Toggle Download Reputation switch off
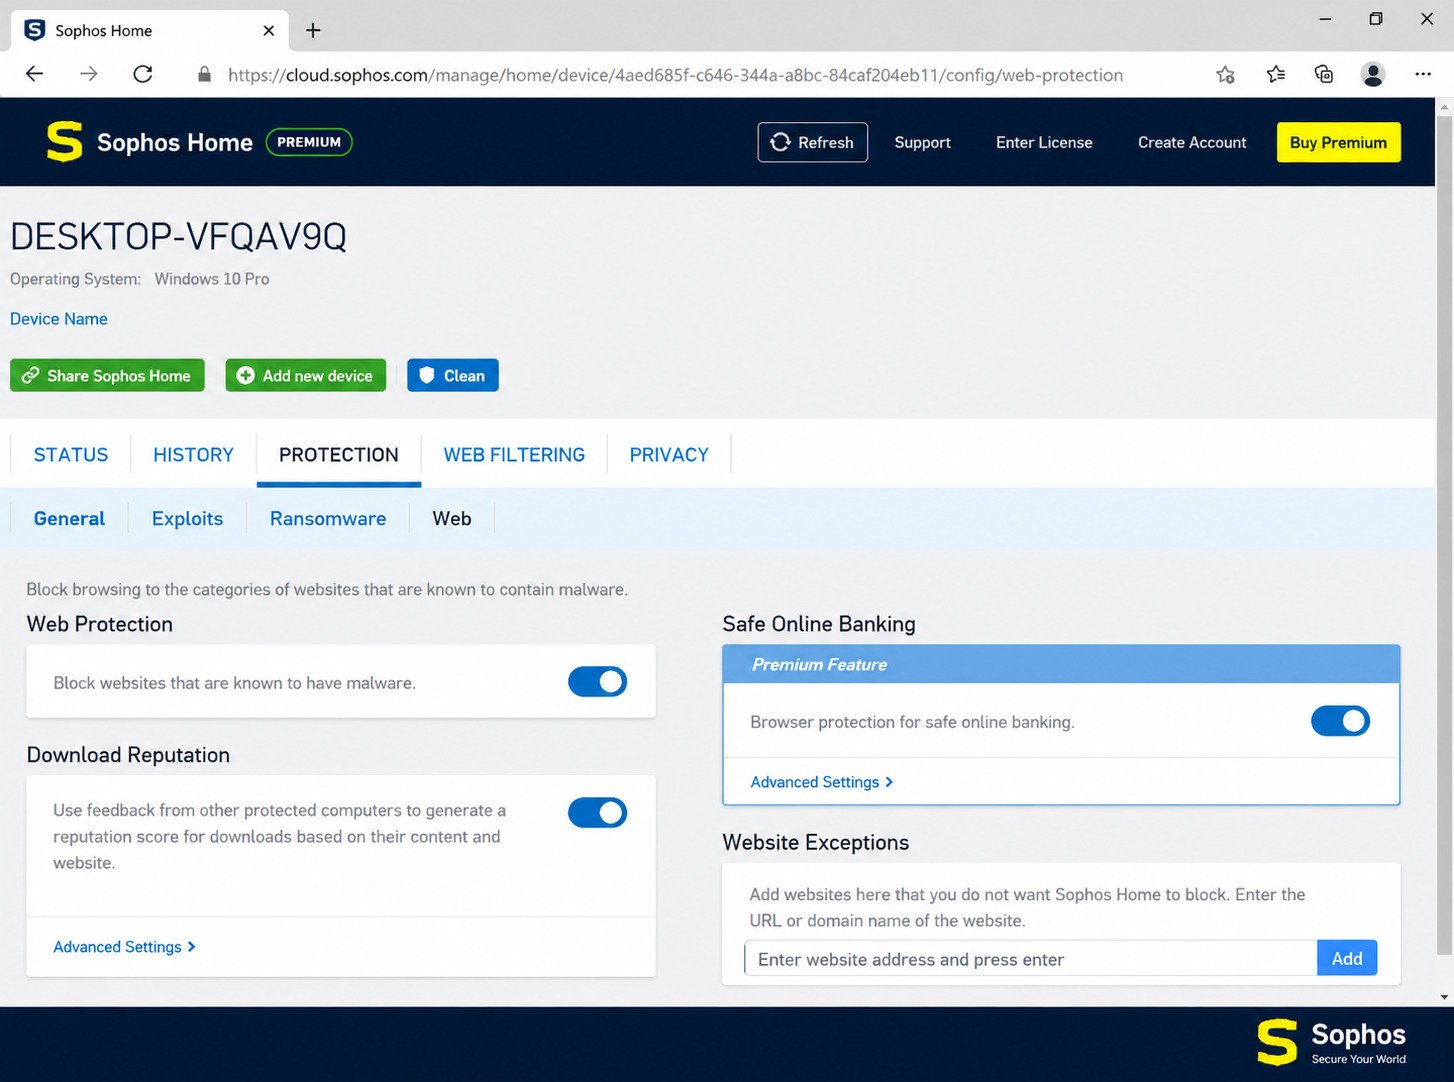 point(597,813)
